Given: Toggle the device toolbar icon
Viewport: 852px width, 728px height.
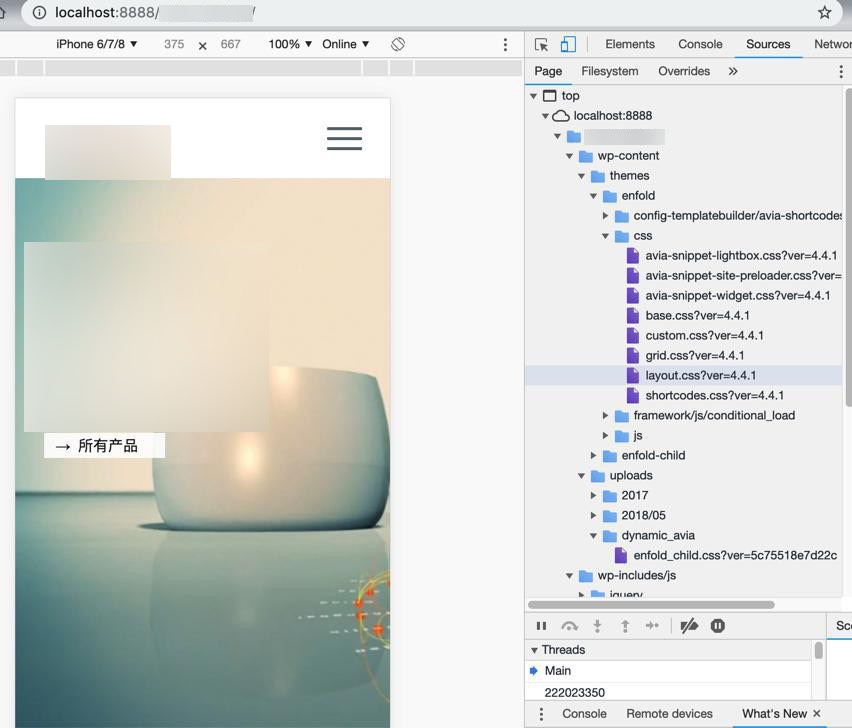Looking at the screenshot, I should (x=568, y=44).
